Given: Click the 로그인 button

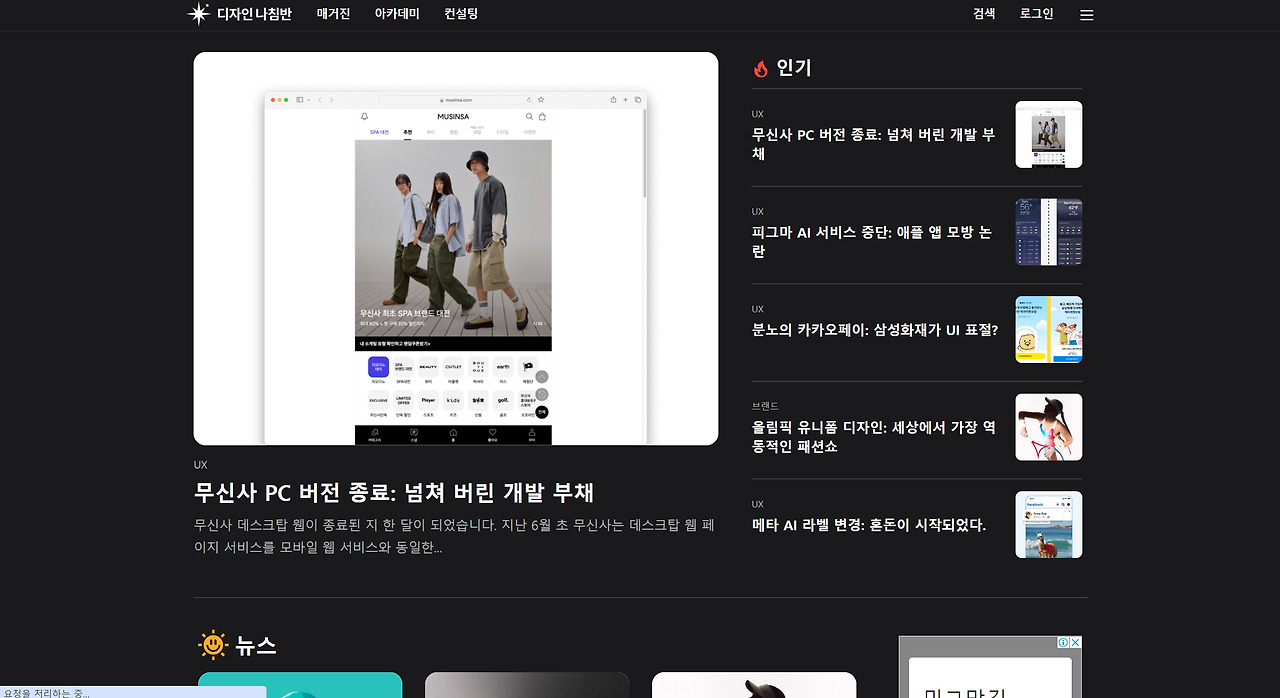Looking at the screenshot, I should tap(1037, 14).
